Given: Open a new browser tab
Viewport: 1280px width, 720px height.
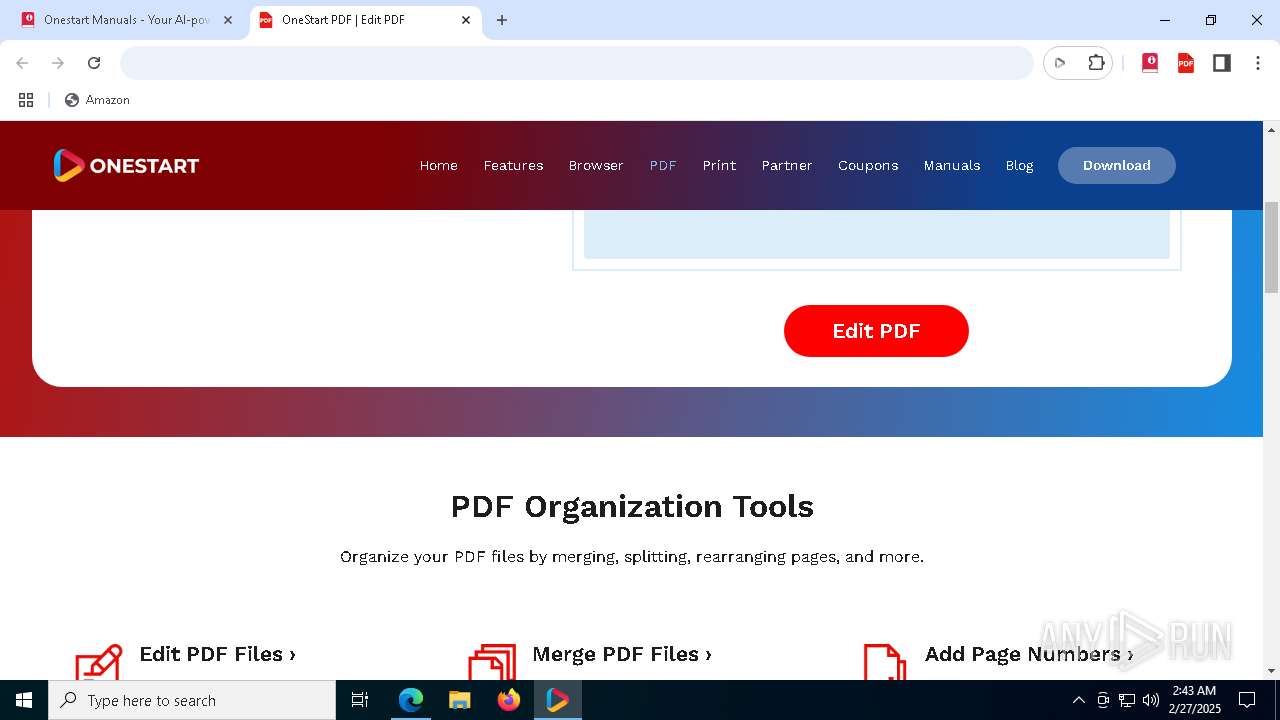Looking at the screenshot, I should pyautogui.click(x=502, y=20).
